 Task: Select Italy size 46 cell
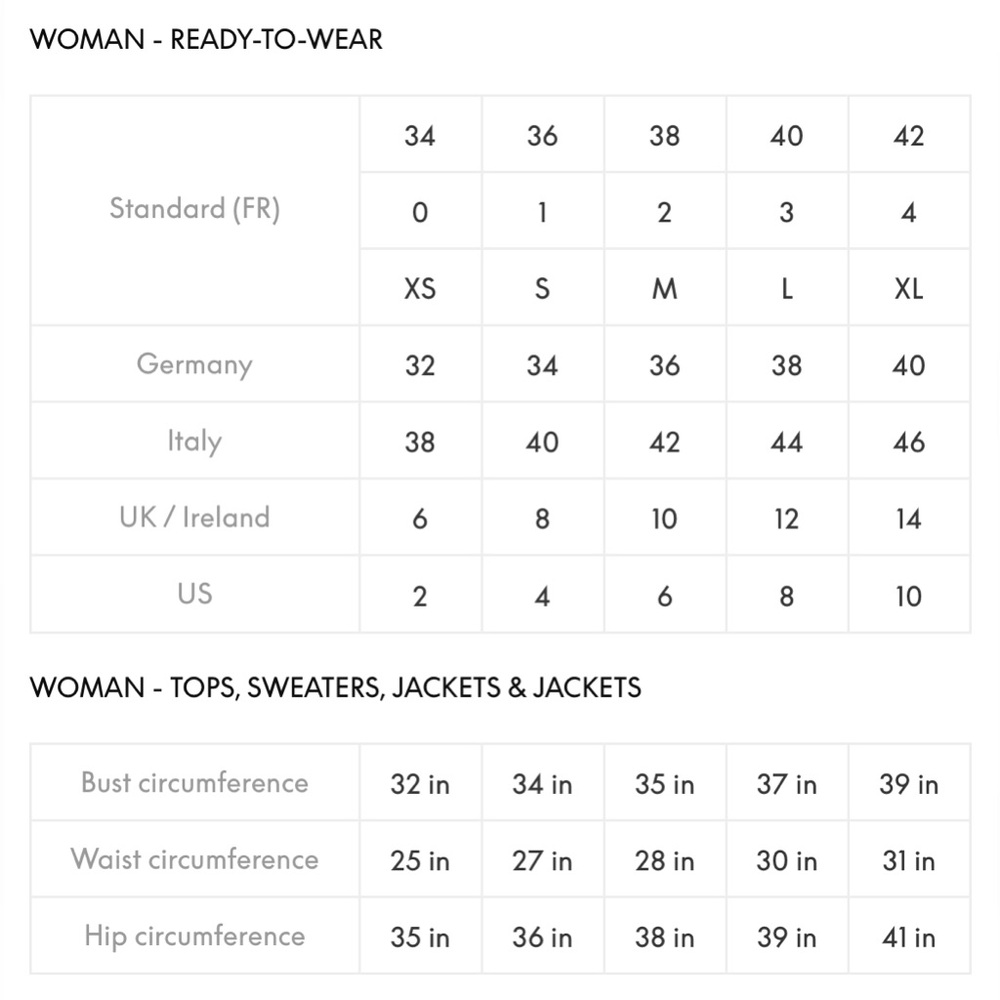[908, 442]
